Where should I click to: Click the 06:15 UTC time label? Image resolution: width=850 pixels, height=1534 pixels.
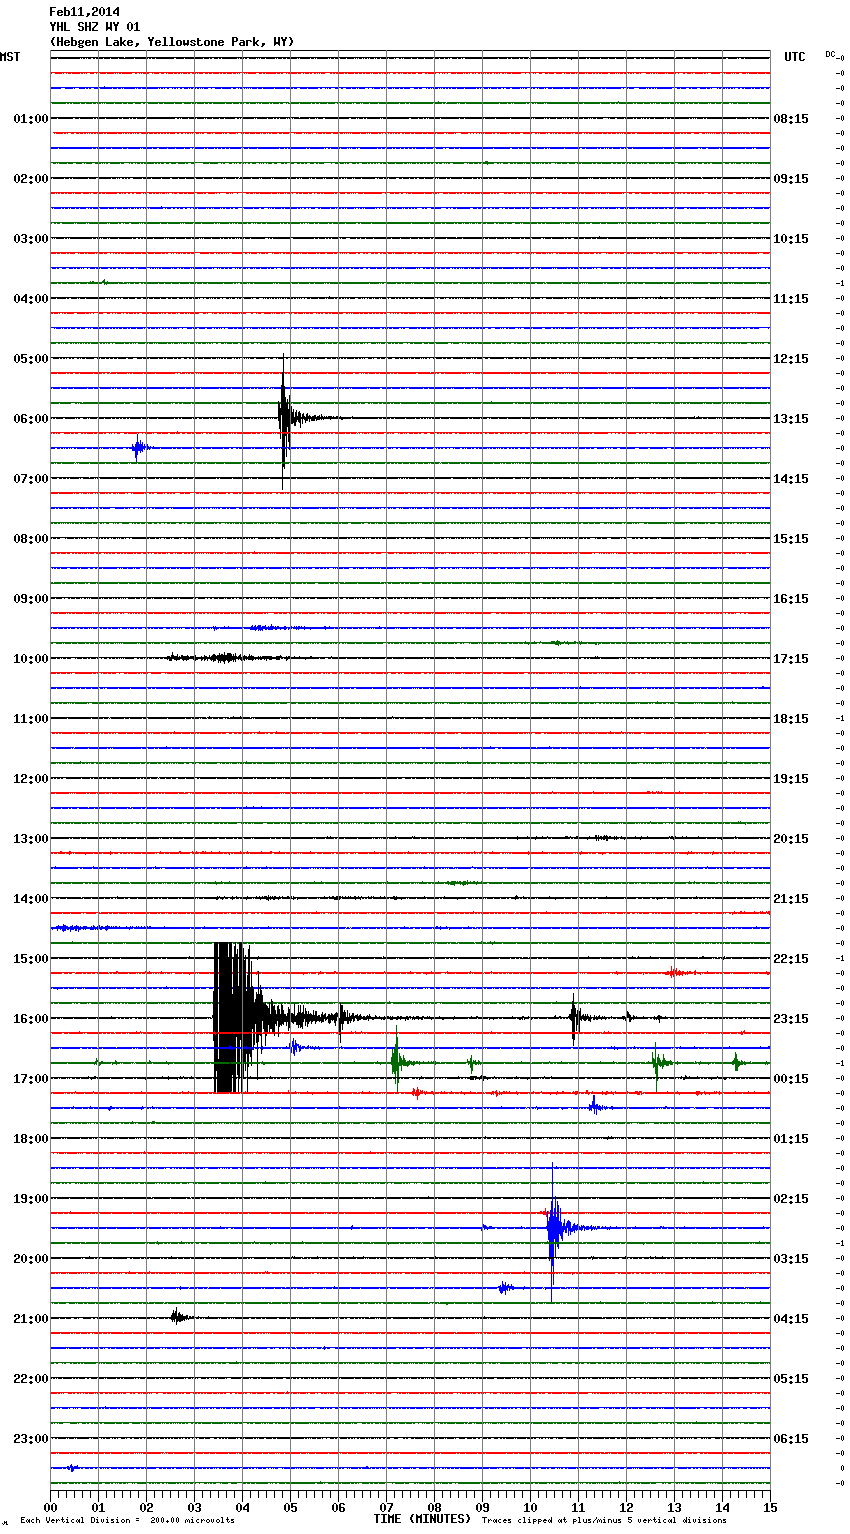(791, 1439)
